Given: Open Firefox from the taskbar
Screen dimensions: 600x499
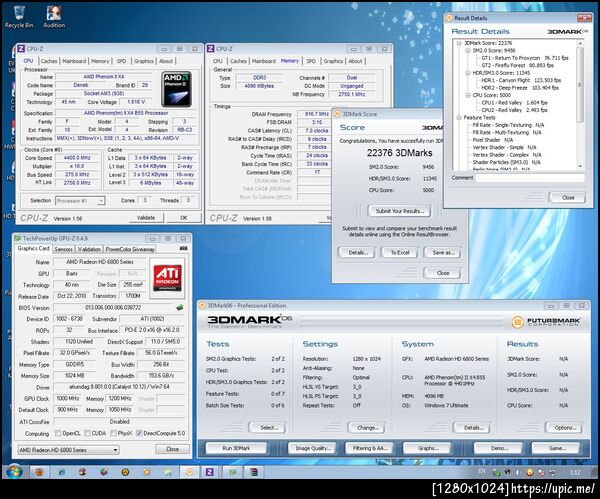Looking at the screenshot, I should tap(39, 472).
